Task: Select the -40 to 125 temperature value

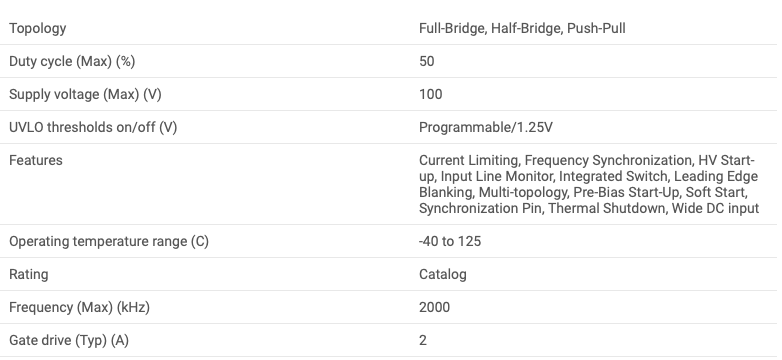Action: pos(450,241)
